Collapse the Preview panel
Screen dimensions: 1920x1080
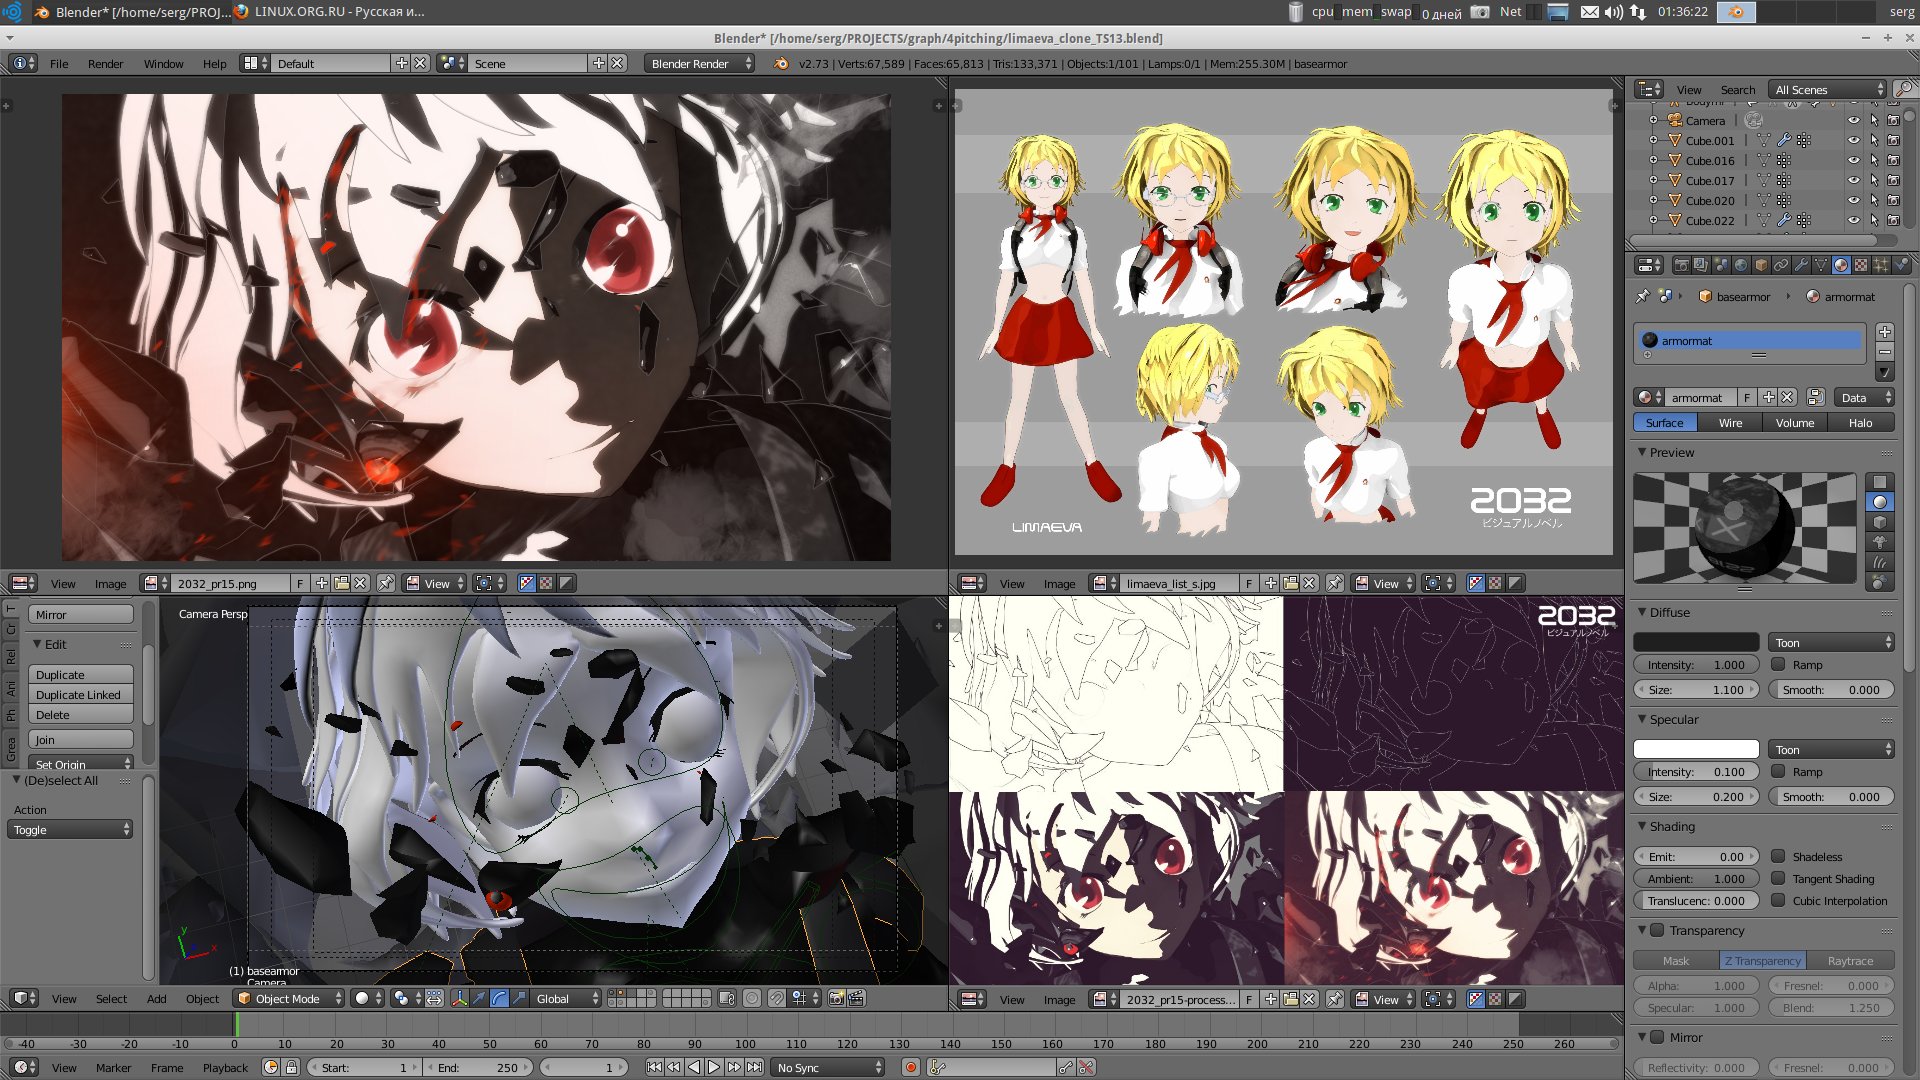[x=1642, y=452]
